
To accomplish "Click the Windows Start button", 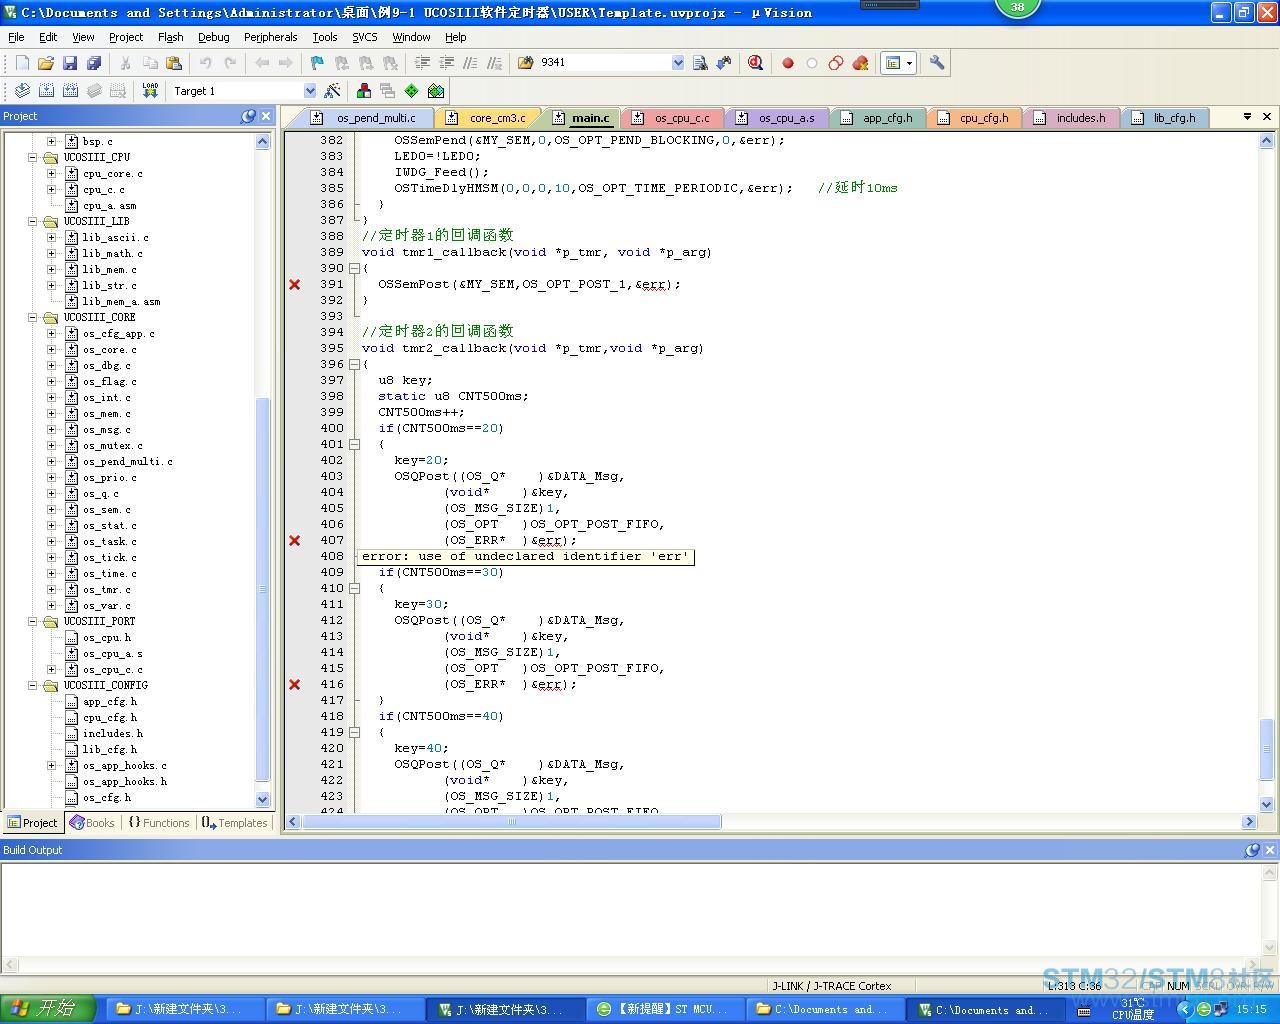I will 48,1008.
